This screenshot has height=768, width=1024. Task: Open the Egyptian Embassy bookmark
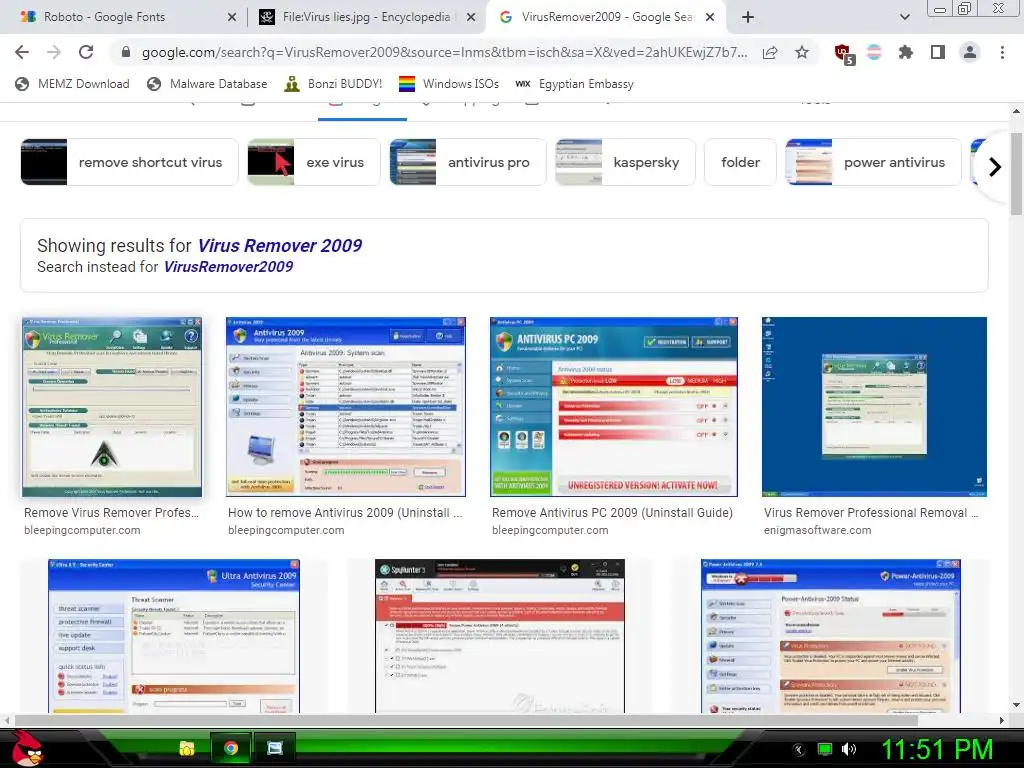click(574, 84)
